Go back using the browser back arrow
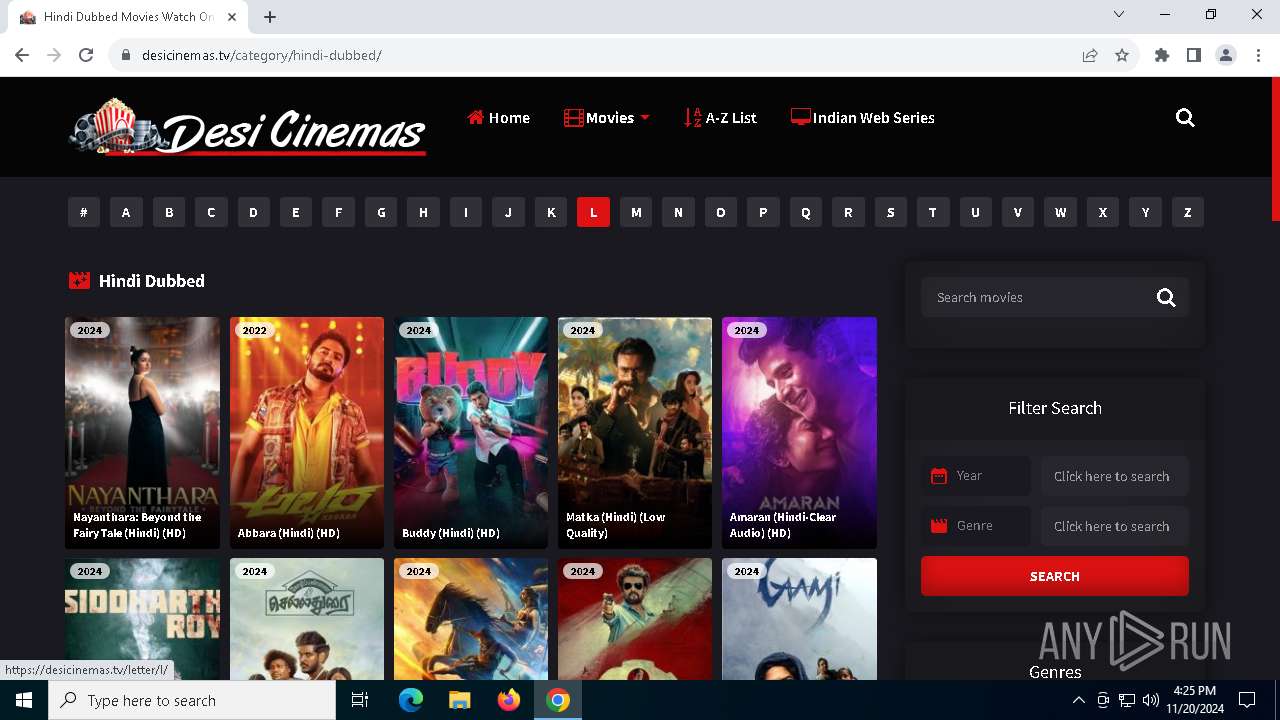The height and width of the screenshot is (720, 1280). pyautogui.click(x=22, y=55)
